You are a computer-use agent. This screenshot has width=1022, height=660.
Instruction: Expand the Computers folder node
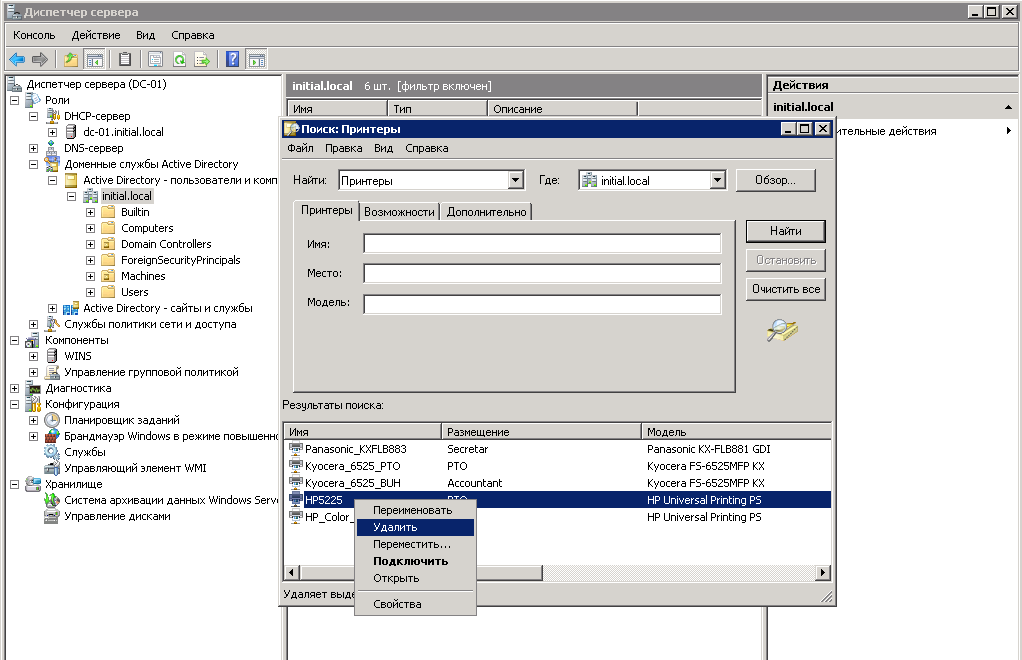point(91,228)
